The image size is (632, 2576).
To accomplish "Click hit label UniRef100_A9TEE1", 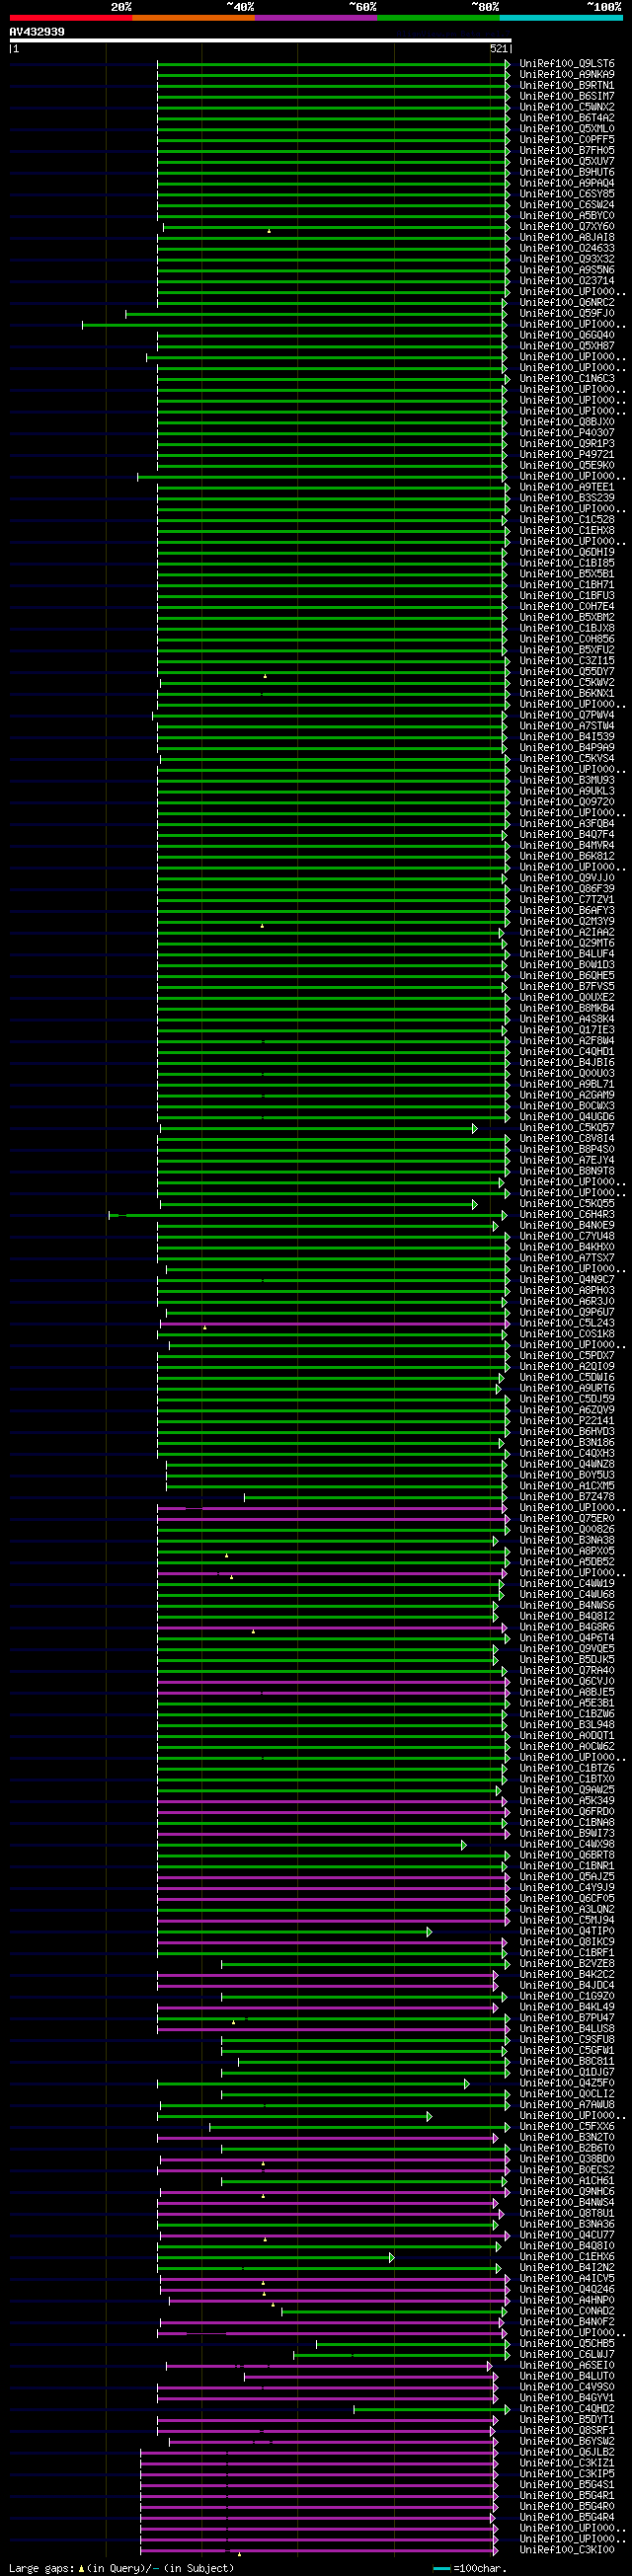I will (x=567, y=488).
